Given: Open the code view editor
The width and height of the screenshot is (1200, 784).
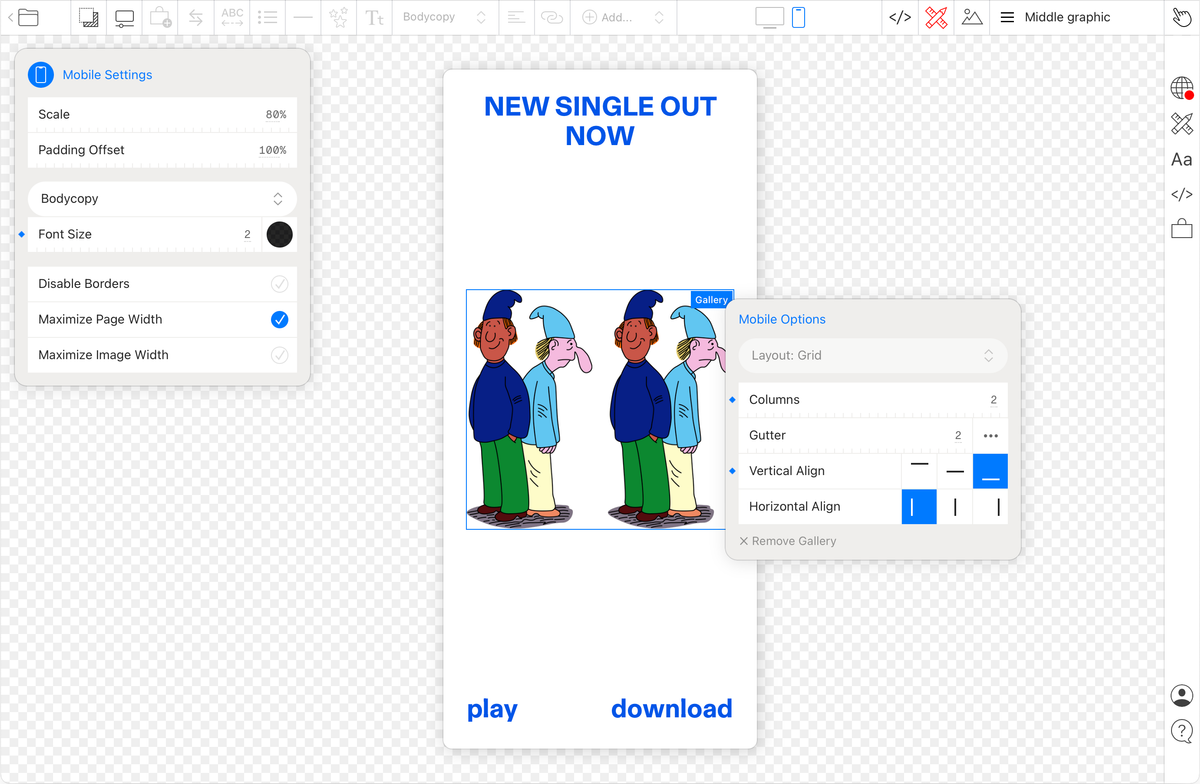Looking at the screenshot, I should pos(899,17).
